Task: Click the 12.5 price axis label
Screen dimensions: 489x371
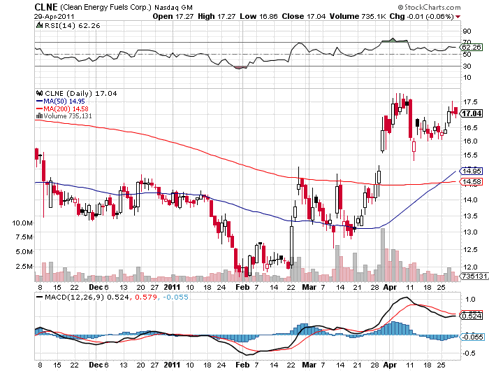Action: (470, 250)
